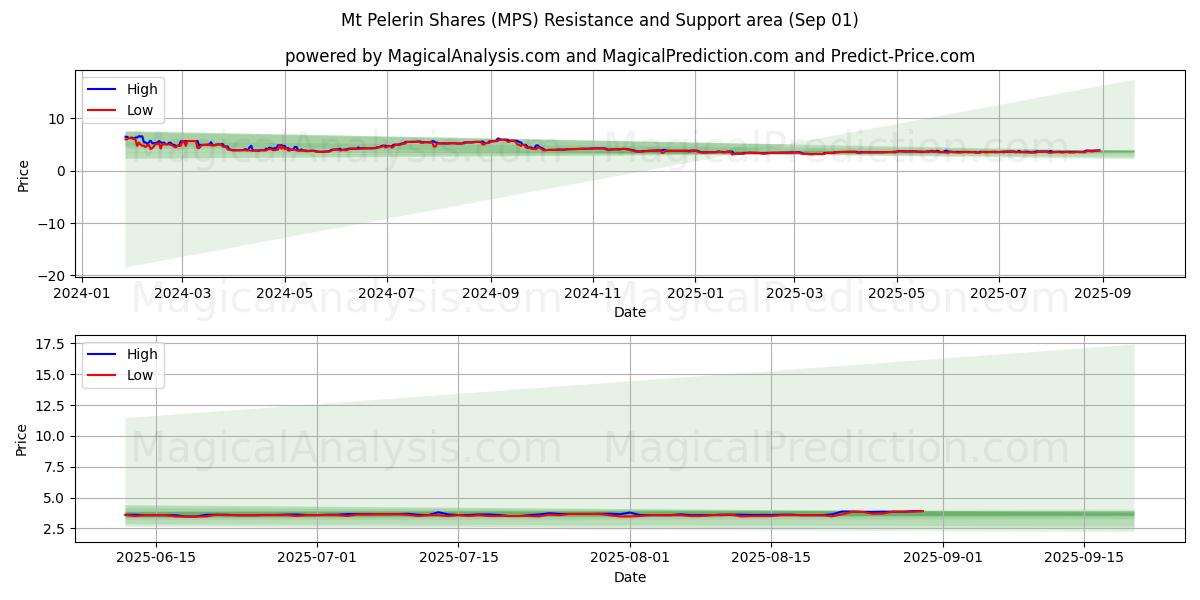Viewport: 1200px width, 600px height.
Task: Click the '7.5' y-axis tick on the bottom chart
Action: 55,467
